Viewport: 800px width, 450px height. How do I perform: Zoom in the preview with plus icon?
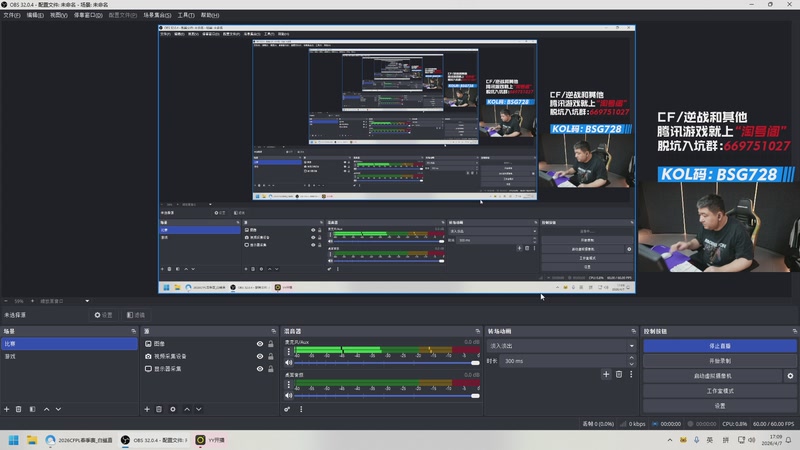32,301
